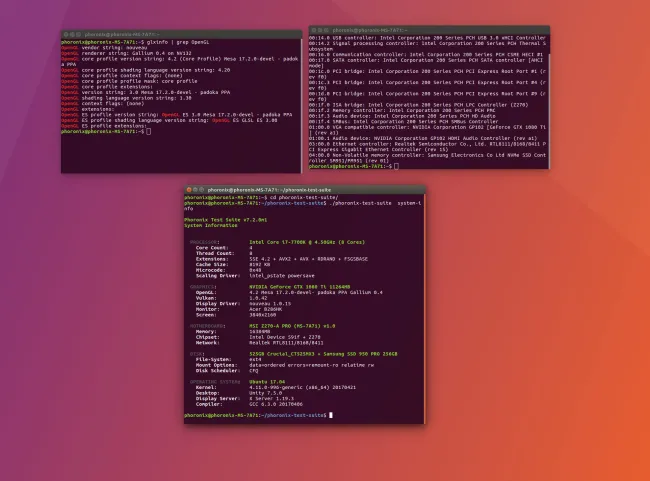Click 'Acer B286HK' monitor value
Image resolution: width=650 pixels, height=481 pixels.
266,309
